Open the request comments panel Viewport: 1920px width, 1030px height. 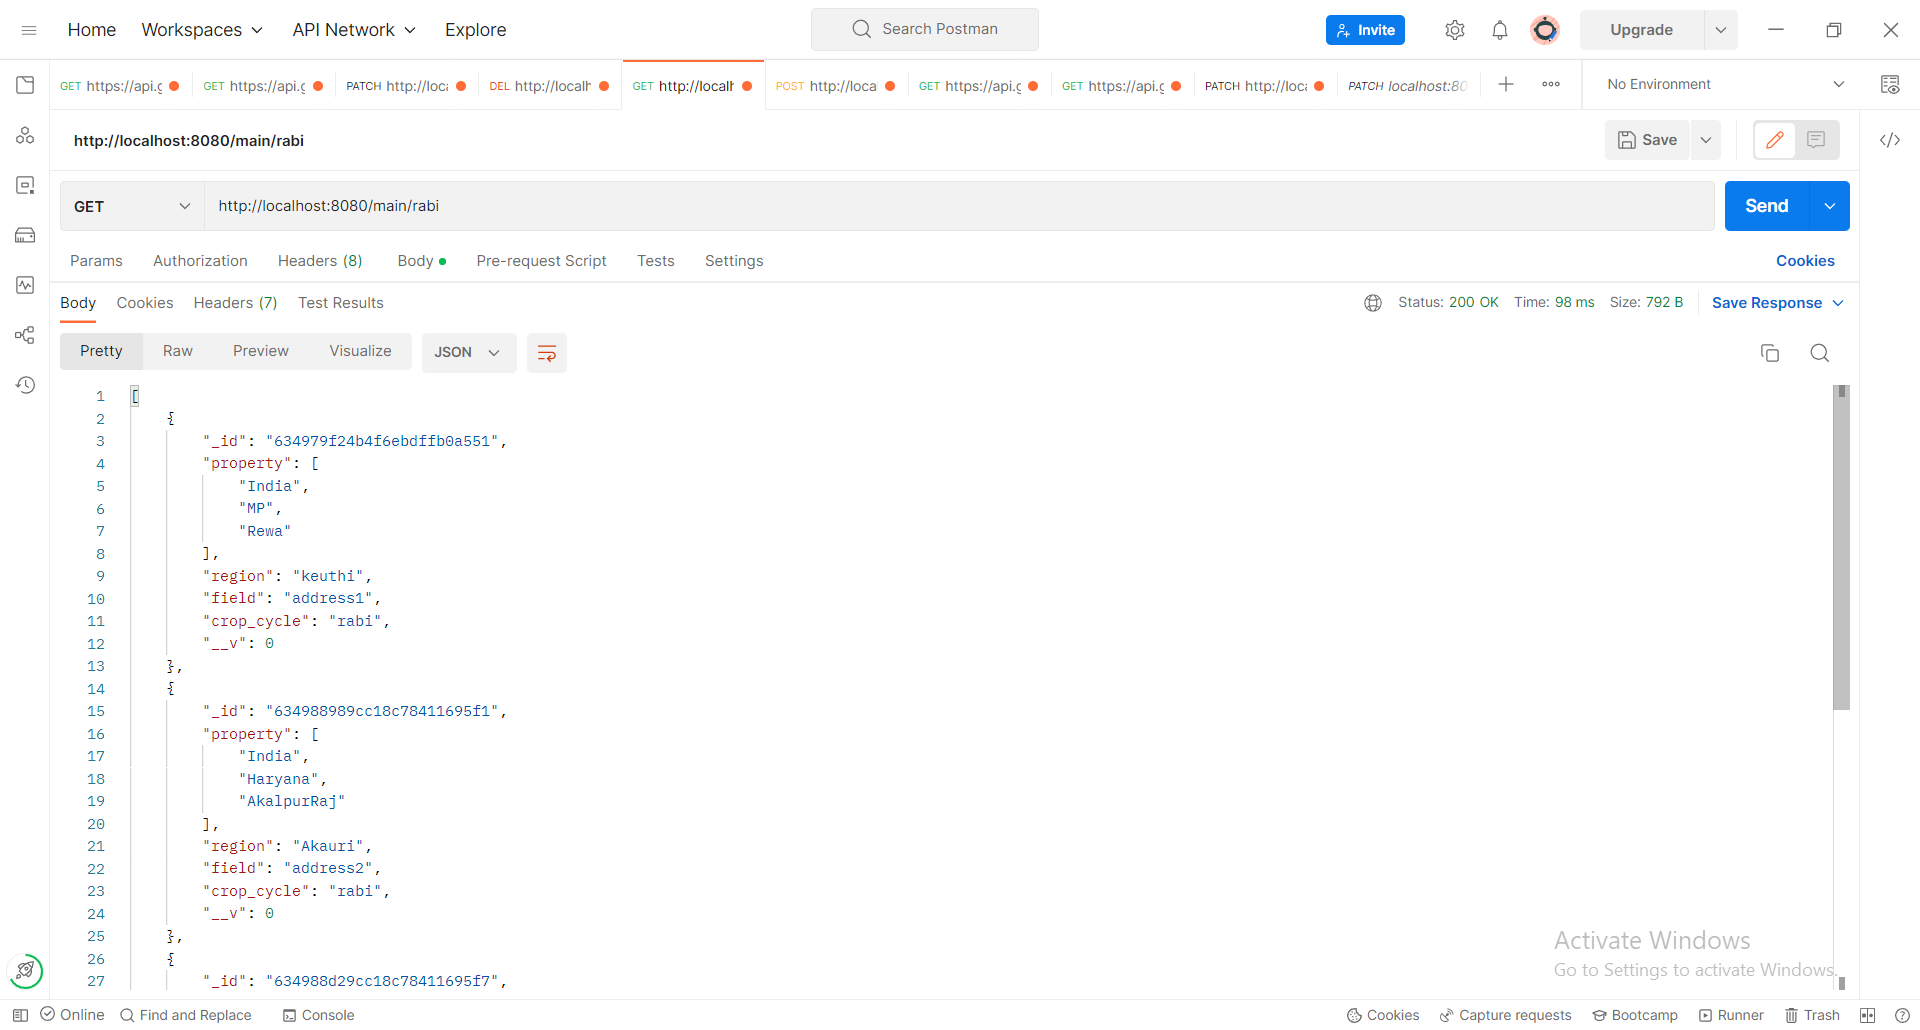[x=1817, y=140]
